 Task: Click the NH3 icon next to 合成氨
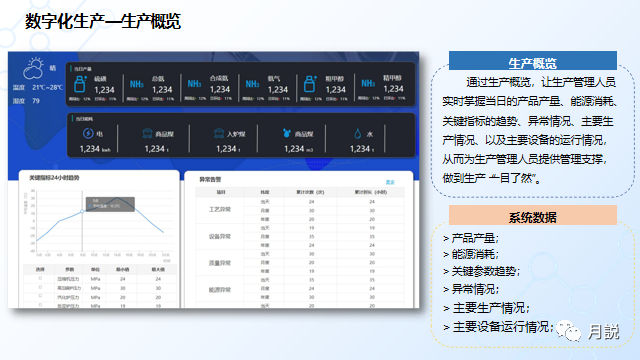point(194,84)
